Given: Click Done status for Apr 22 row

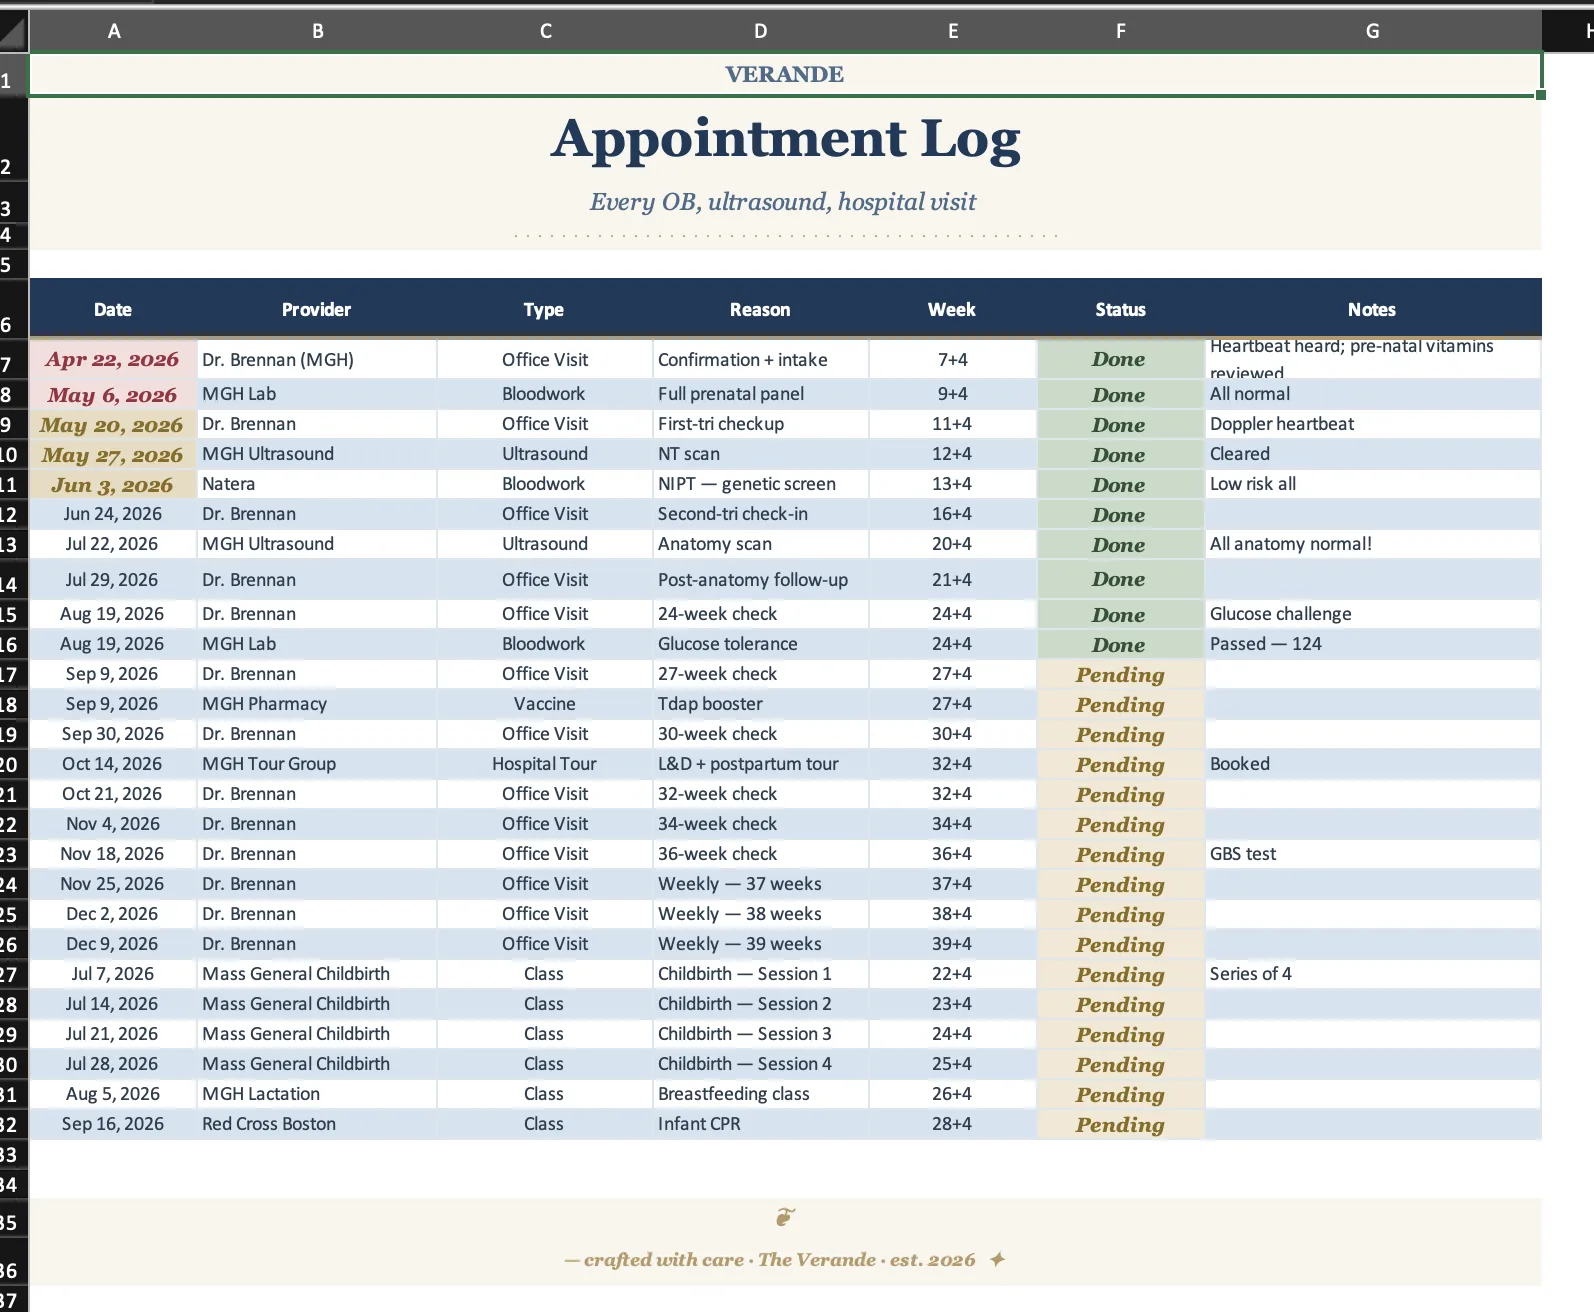Looking at the screenshot, I should coord(1121,359).
